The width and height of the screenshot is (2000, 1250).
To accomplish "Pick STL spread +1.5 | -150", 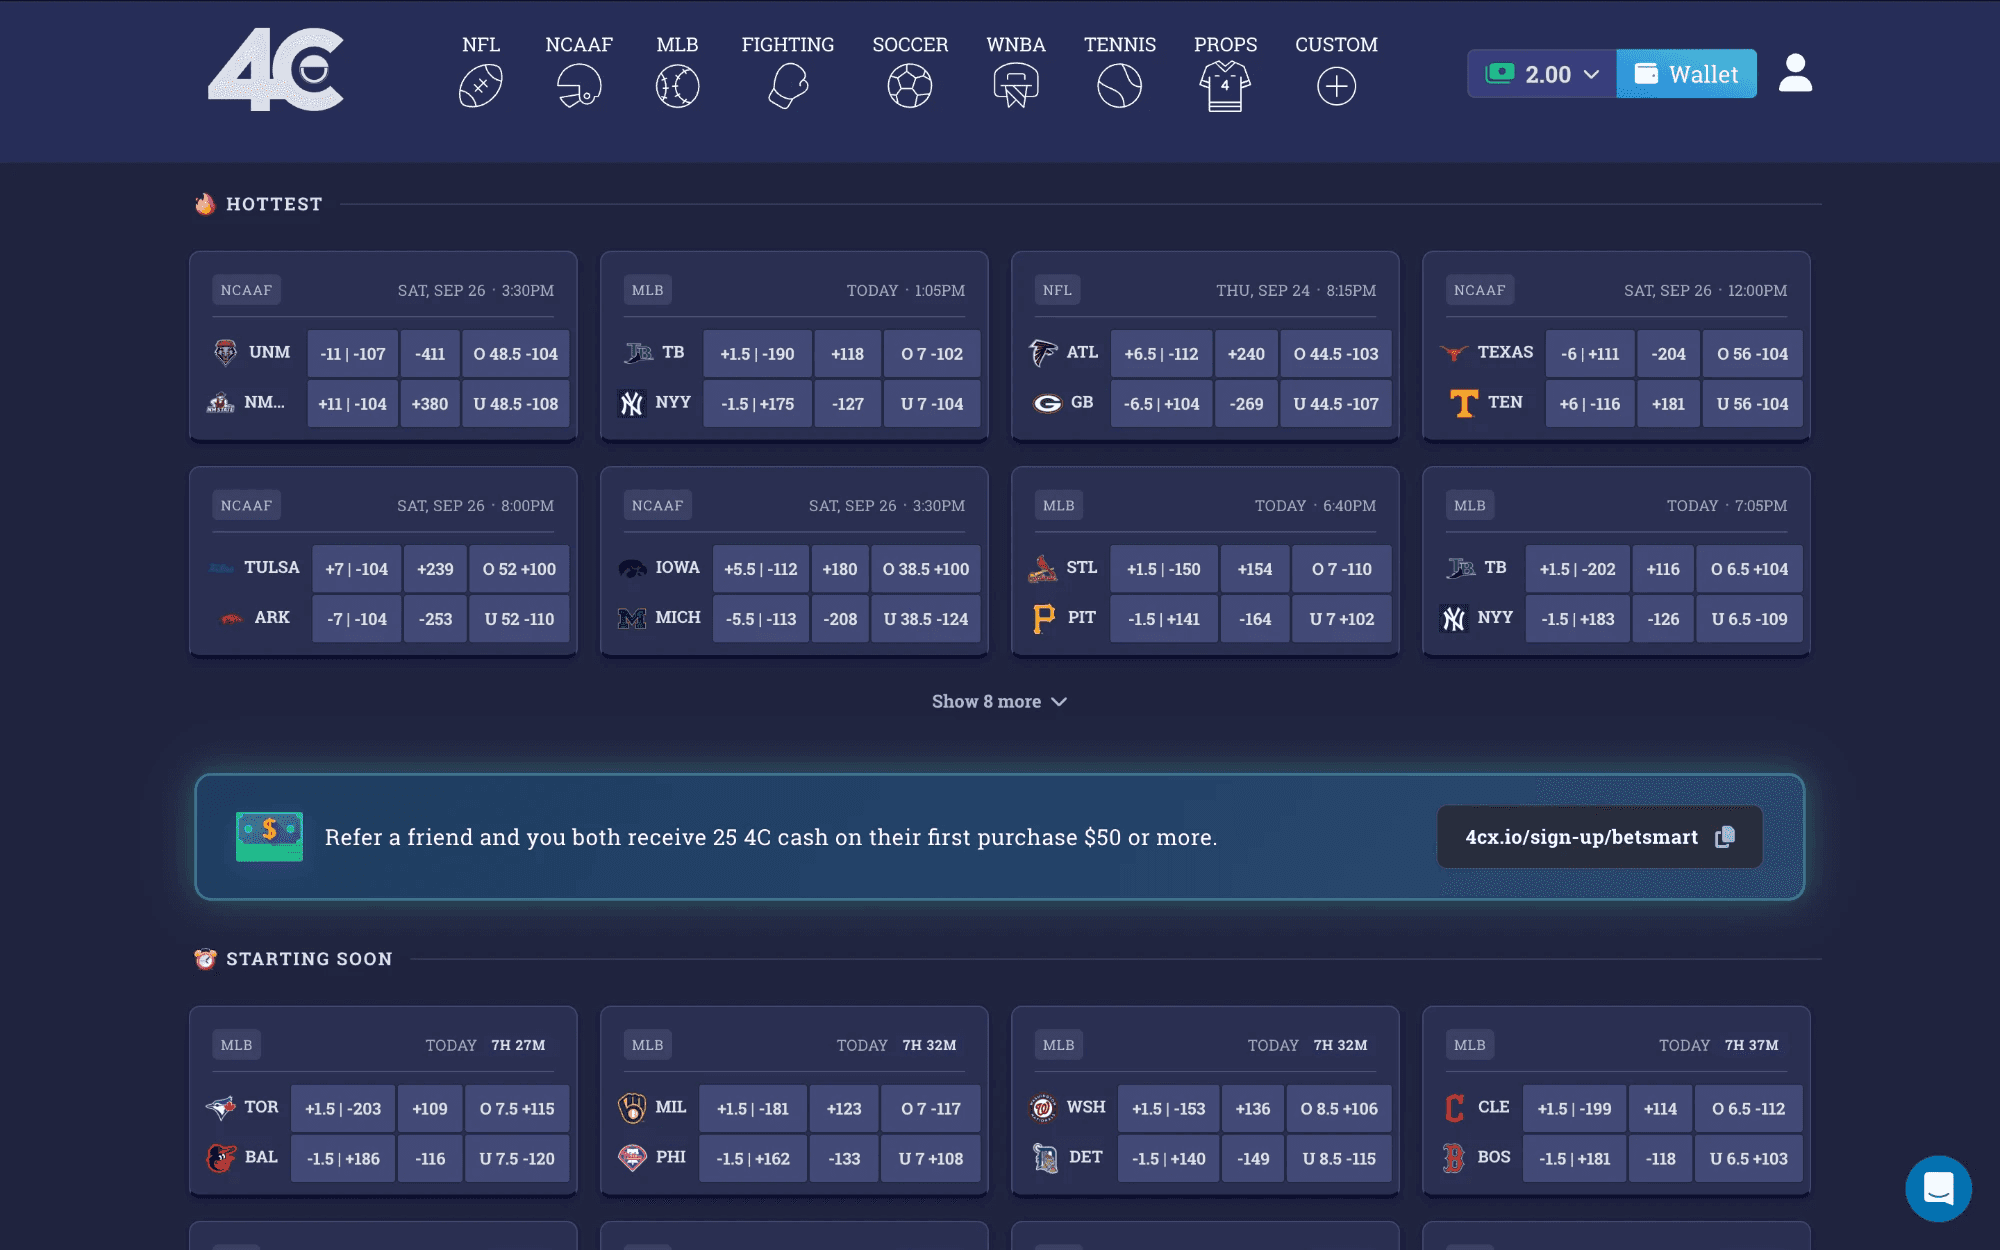I will pos(1164,569).
